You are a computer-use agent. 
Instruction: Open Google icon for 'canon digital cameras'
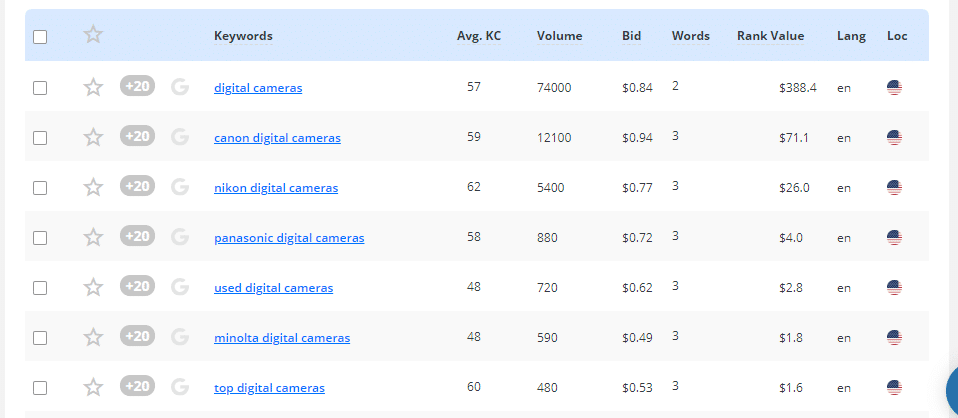coord(180,137)
